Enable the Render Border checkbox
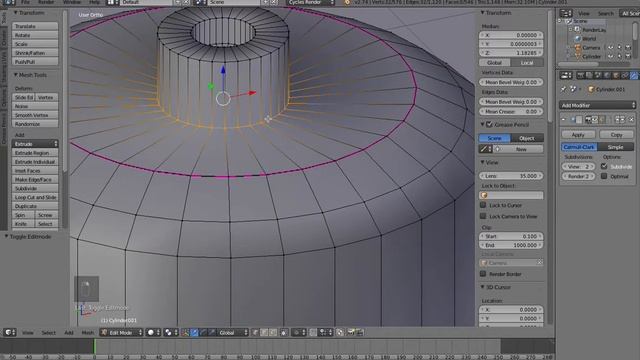Viewport: 640px width, 360px height. click(x=483, y=274)
